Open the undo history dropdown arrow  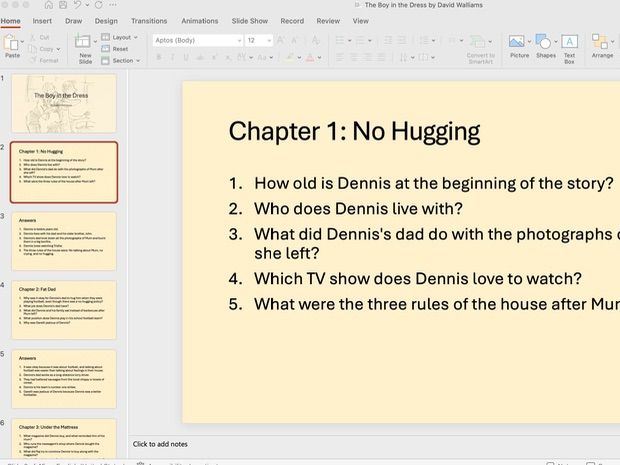pyautogui.click(x=87, y=5)
